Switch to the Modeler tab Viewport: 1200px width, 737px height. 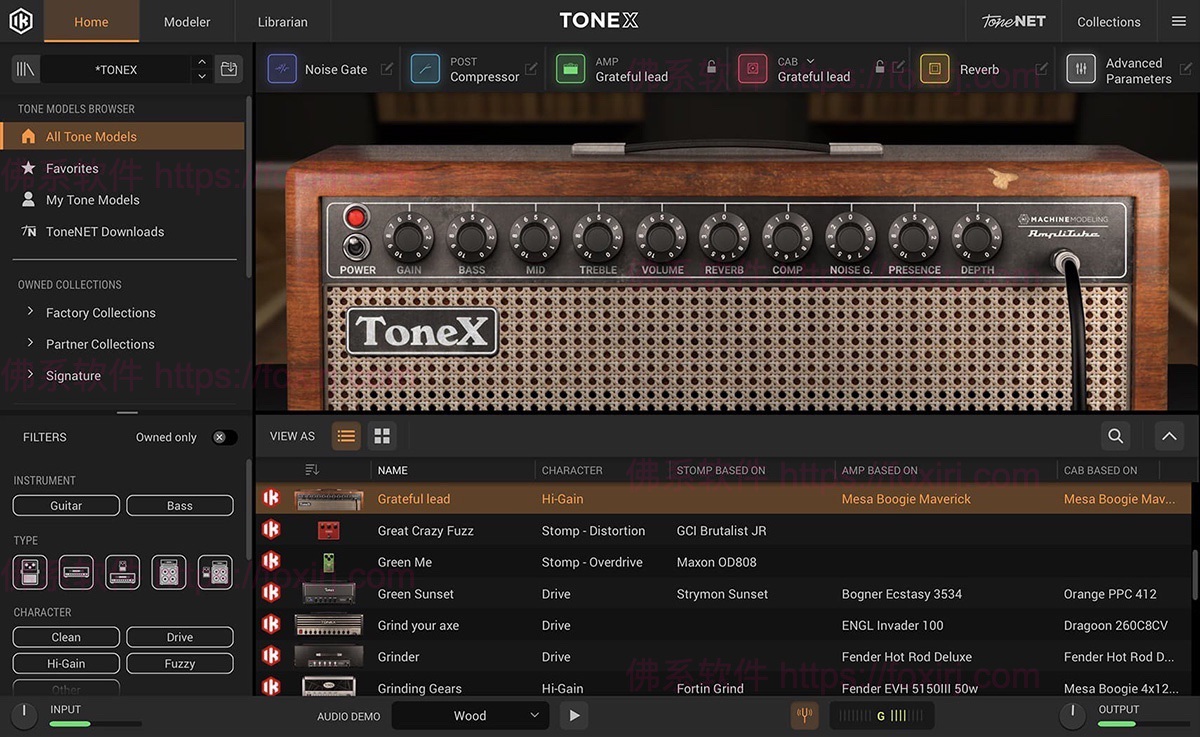[x=186, y=21]
